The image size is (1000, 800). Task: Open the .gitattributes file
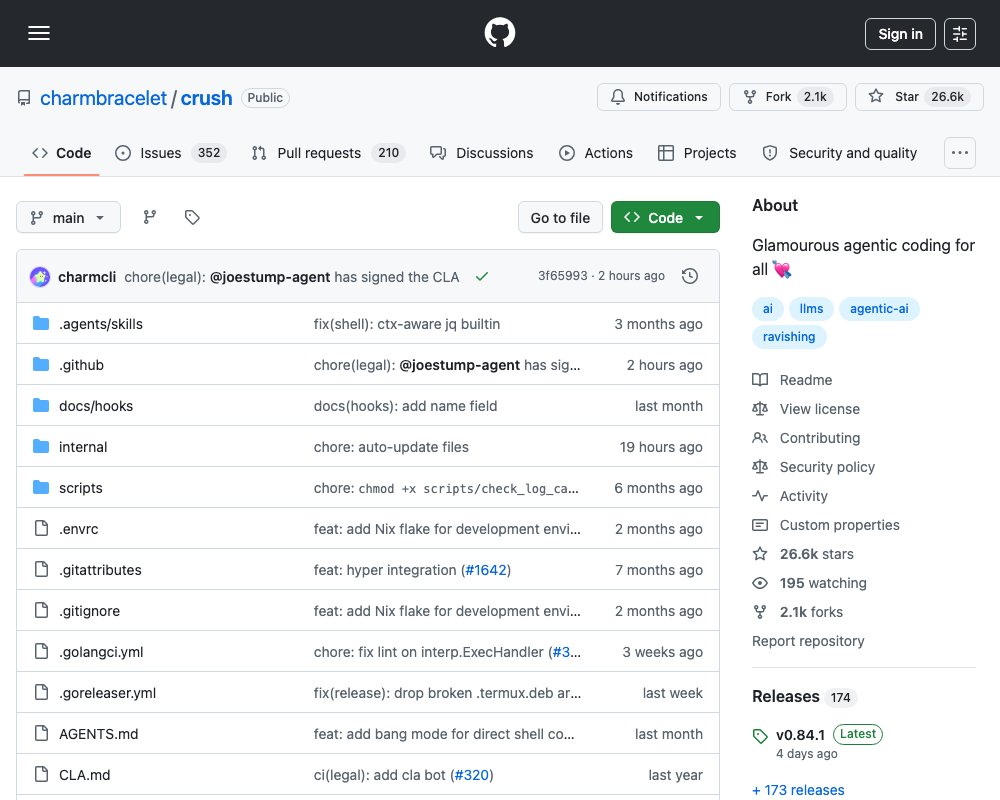(x=100, y=570)
